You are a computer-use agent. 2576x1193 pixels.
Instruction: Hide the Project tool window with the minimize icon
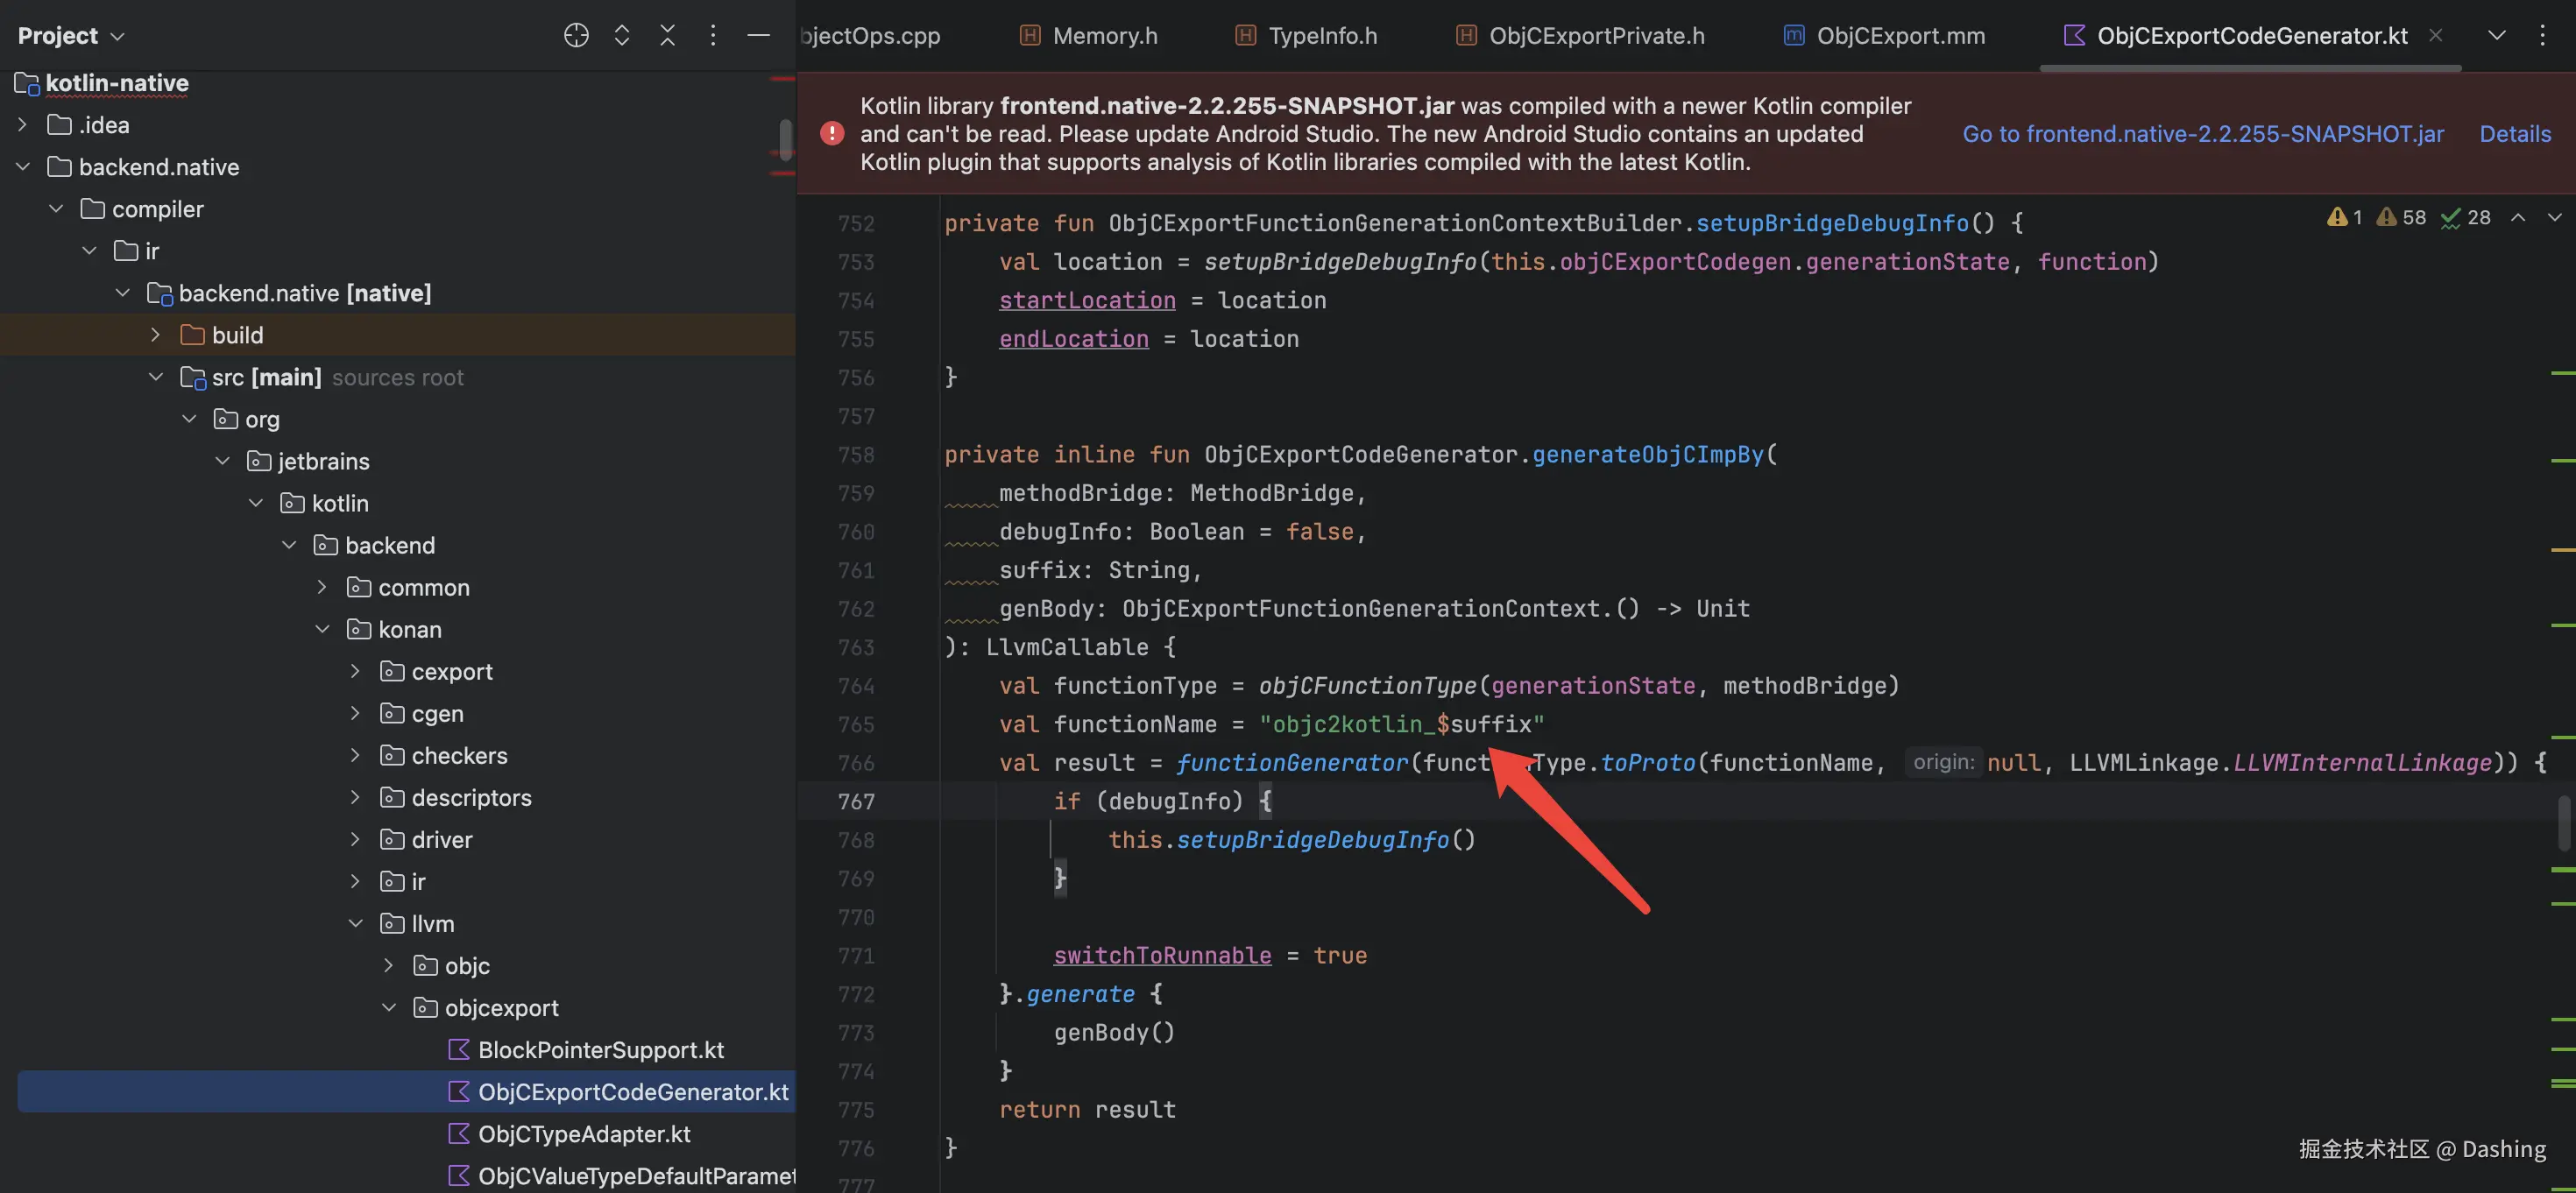(758, 35)
